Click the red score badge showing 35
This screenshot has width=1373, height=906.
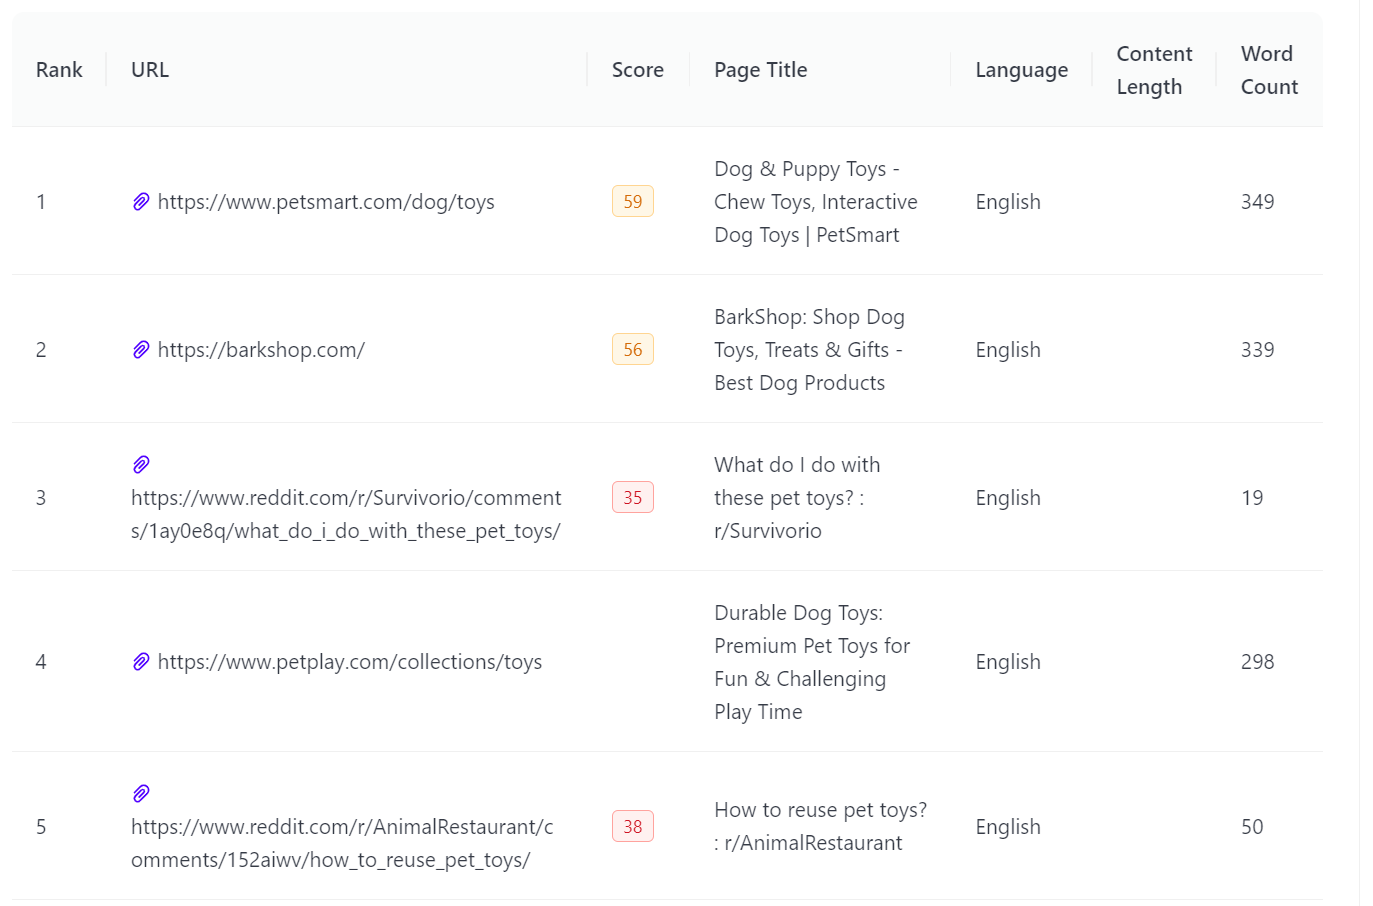[x=633, y=497]
